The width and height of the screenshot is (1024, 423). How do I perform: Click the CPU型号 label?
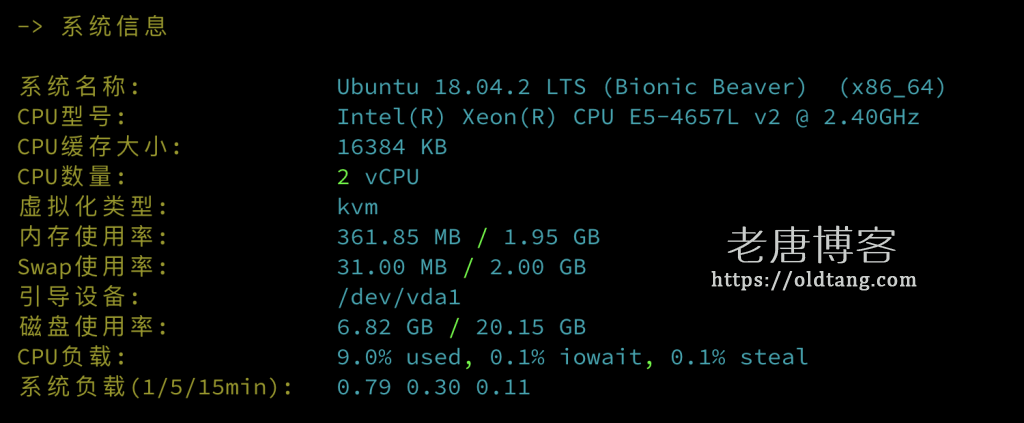click(x=72, y=117)
